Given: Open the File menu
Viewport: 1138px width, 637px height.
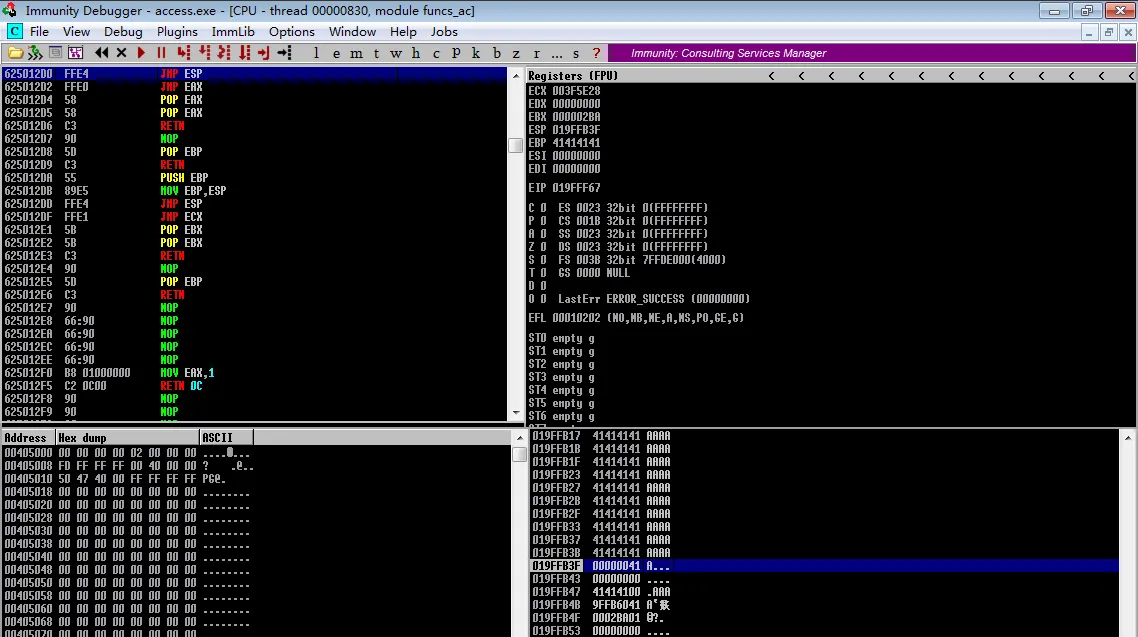Looking at the screenshot, I should pos(39,31).
